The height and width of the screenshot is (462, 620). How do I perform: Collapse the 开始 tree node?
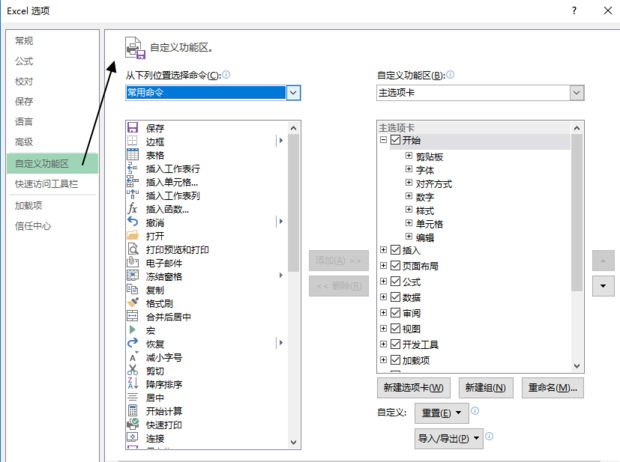pos(383,140)
